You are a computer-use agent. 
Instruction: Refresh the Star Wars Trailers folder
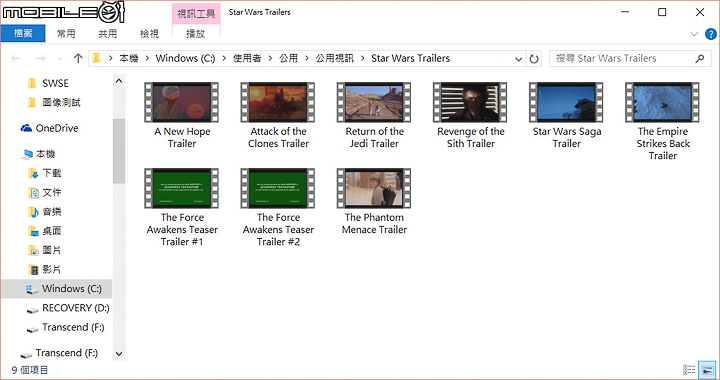(x=534, y=59)
